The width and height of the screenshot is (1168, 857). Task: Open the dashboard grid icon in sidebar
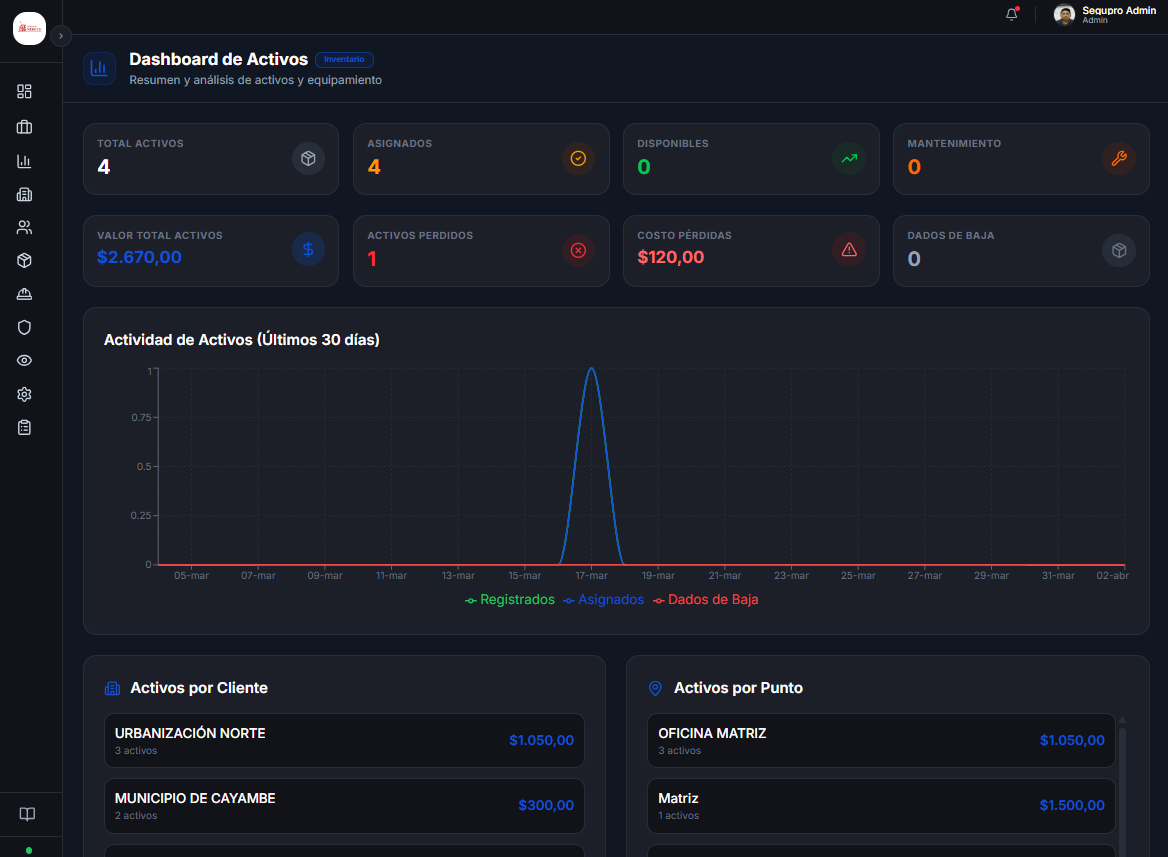tap(24, 91)
